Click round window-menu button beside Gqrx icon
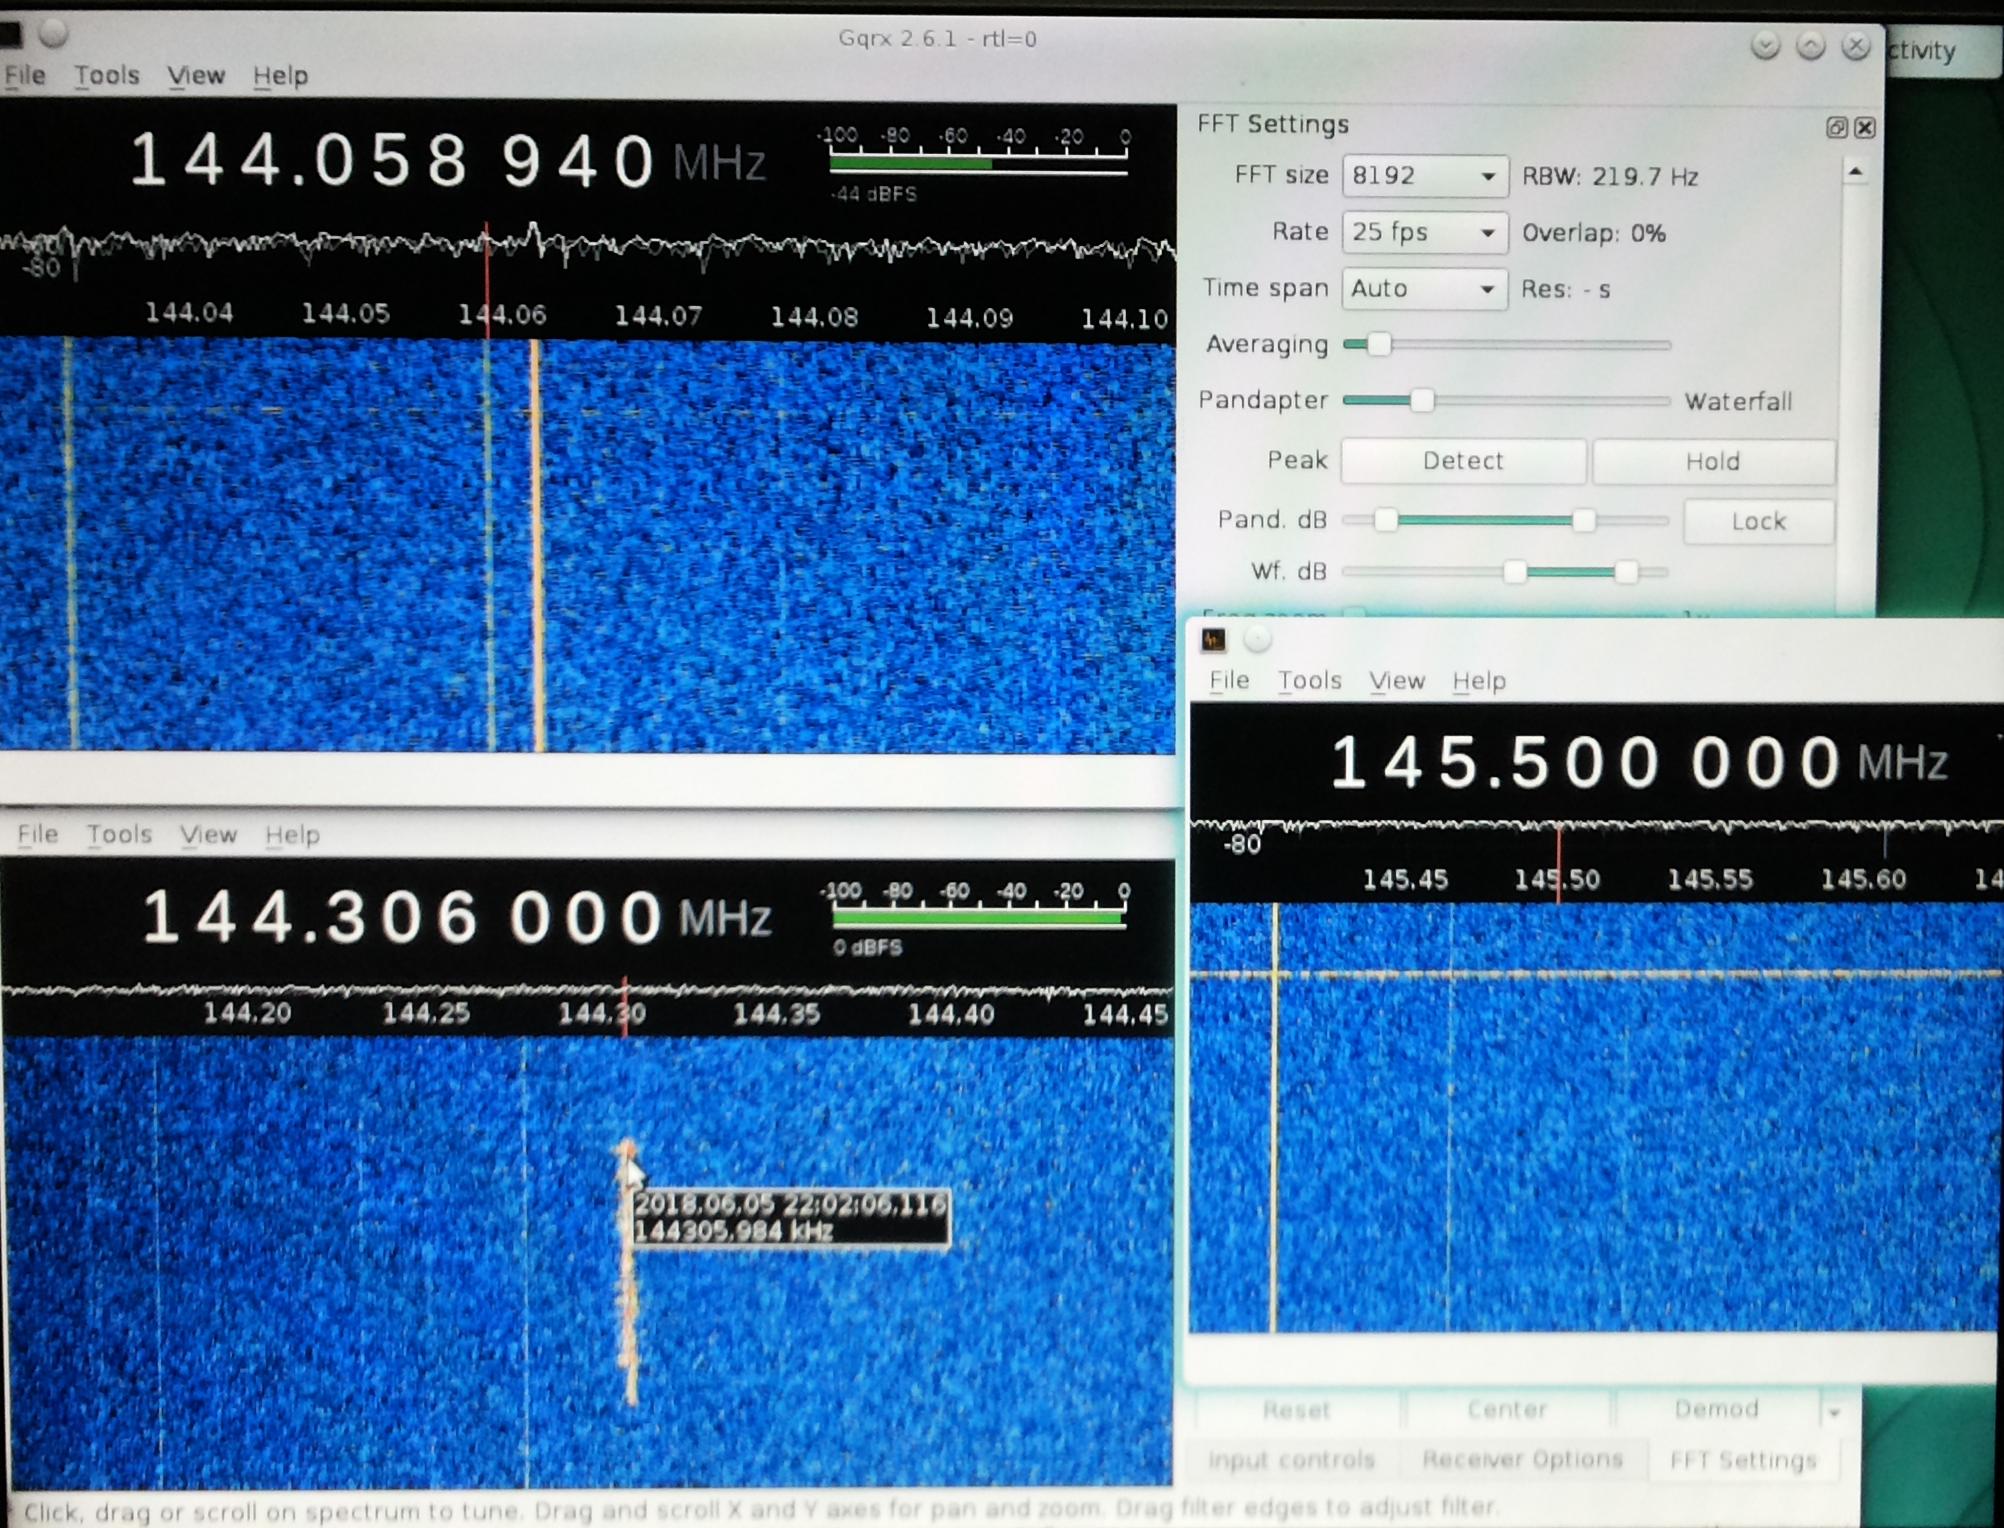Image resolution: width=2004 pixels, height=1528 pixels. point(1257,639)
